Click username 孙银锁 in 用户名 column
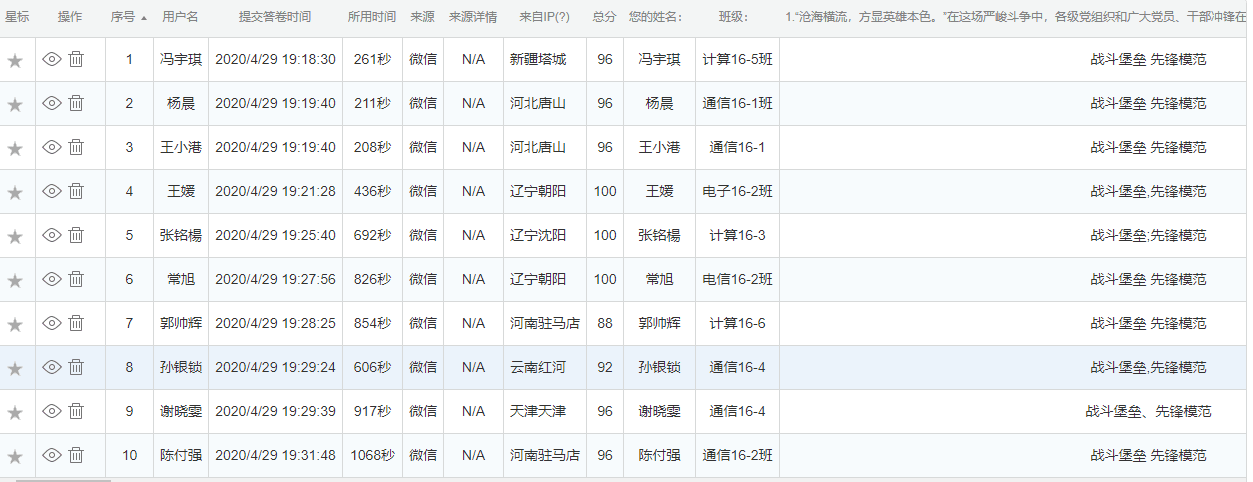1253x482 pixels. 181,368
